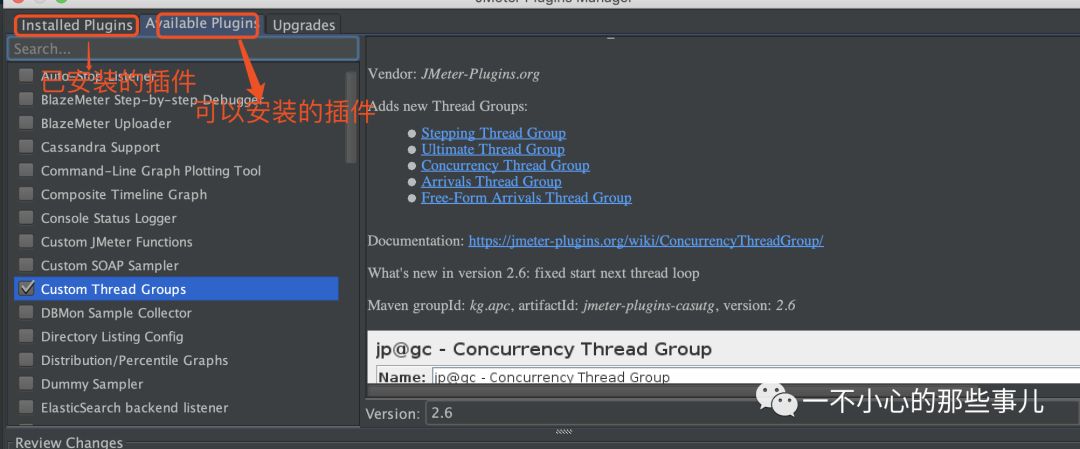Check the Console Status Logger checkbox
Image resolution: width=1080 pixels, height=449 pixels.
(26, 218)
